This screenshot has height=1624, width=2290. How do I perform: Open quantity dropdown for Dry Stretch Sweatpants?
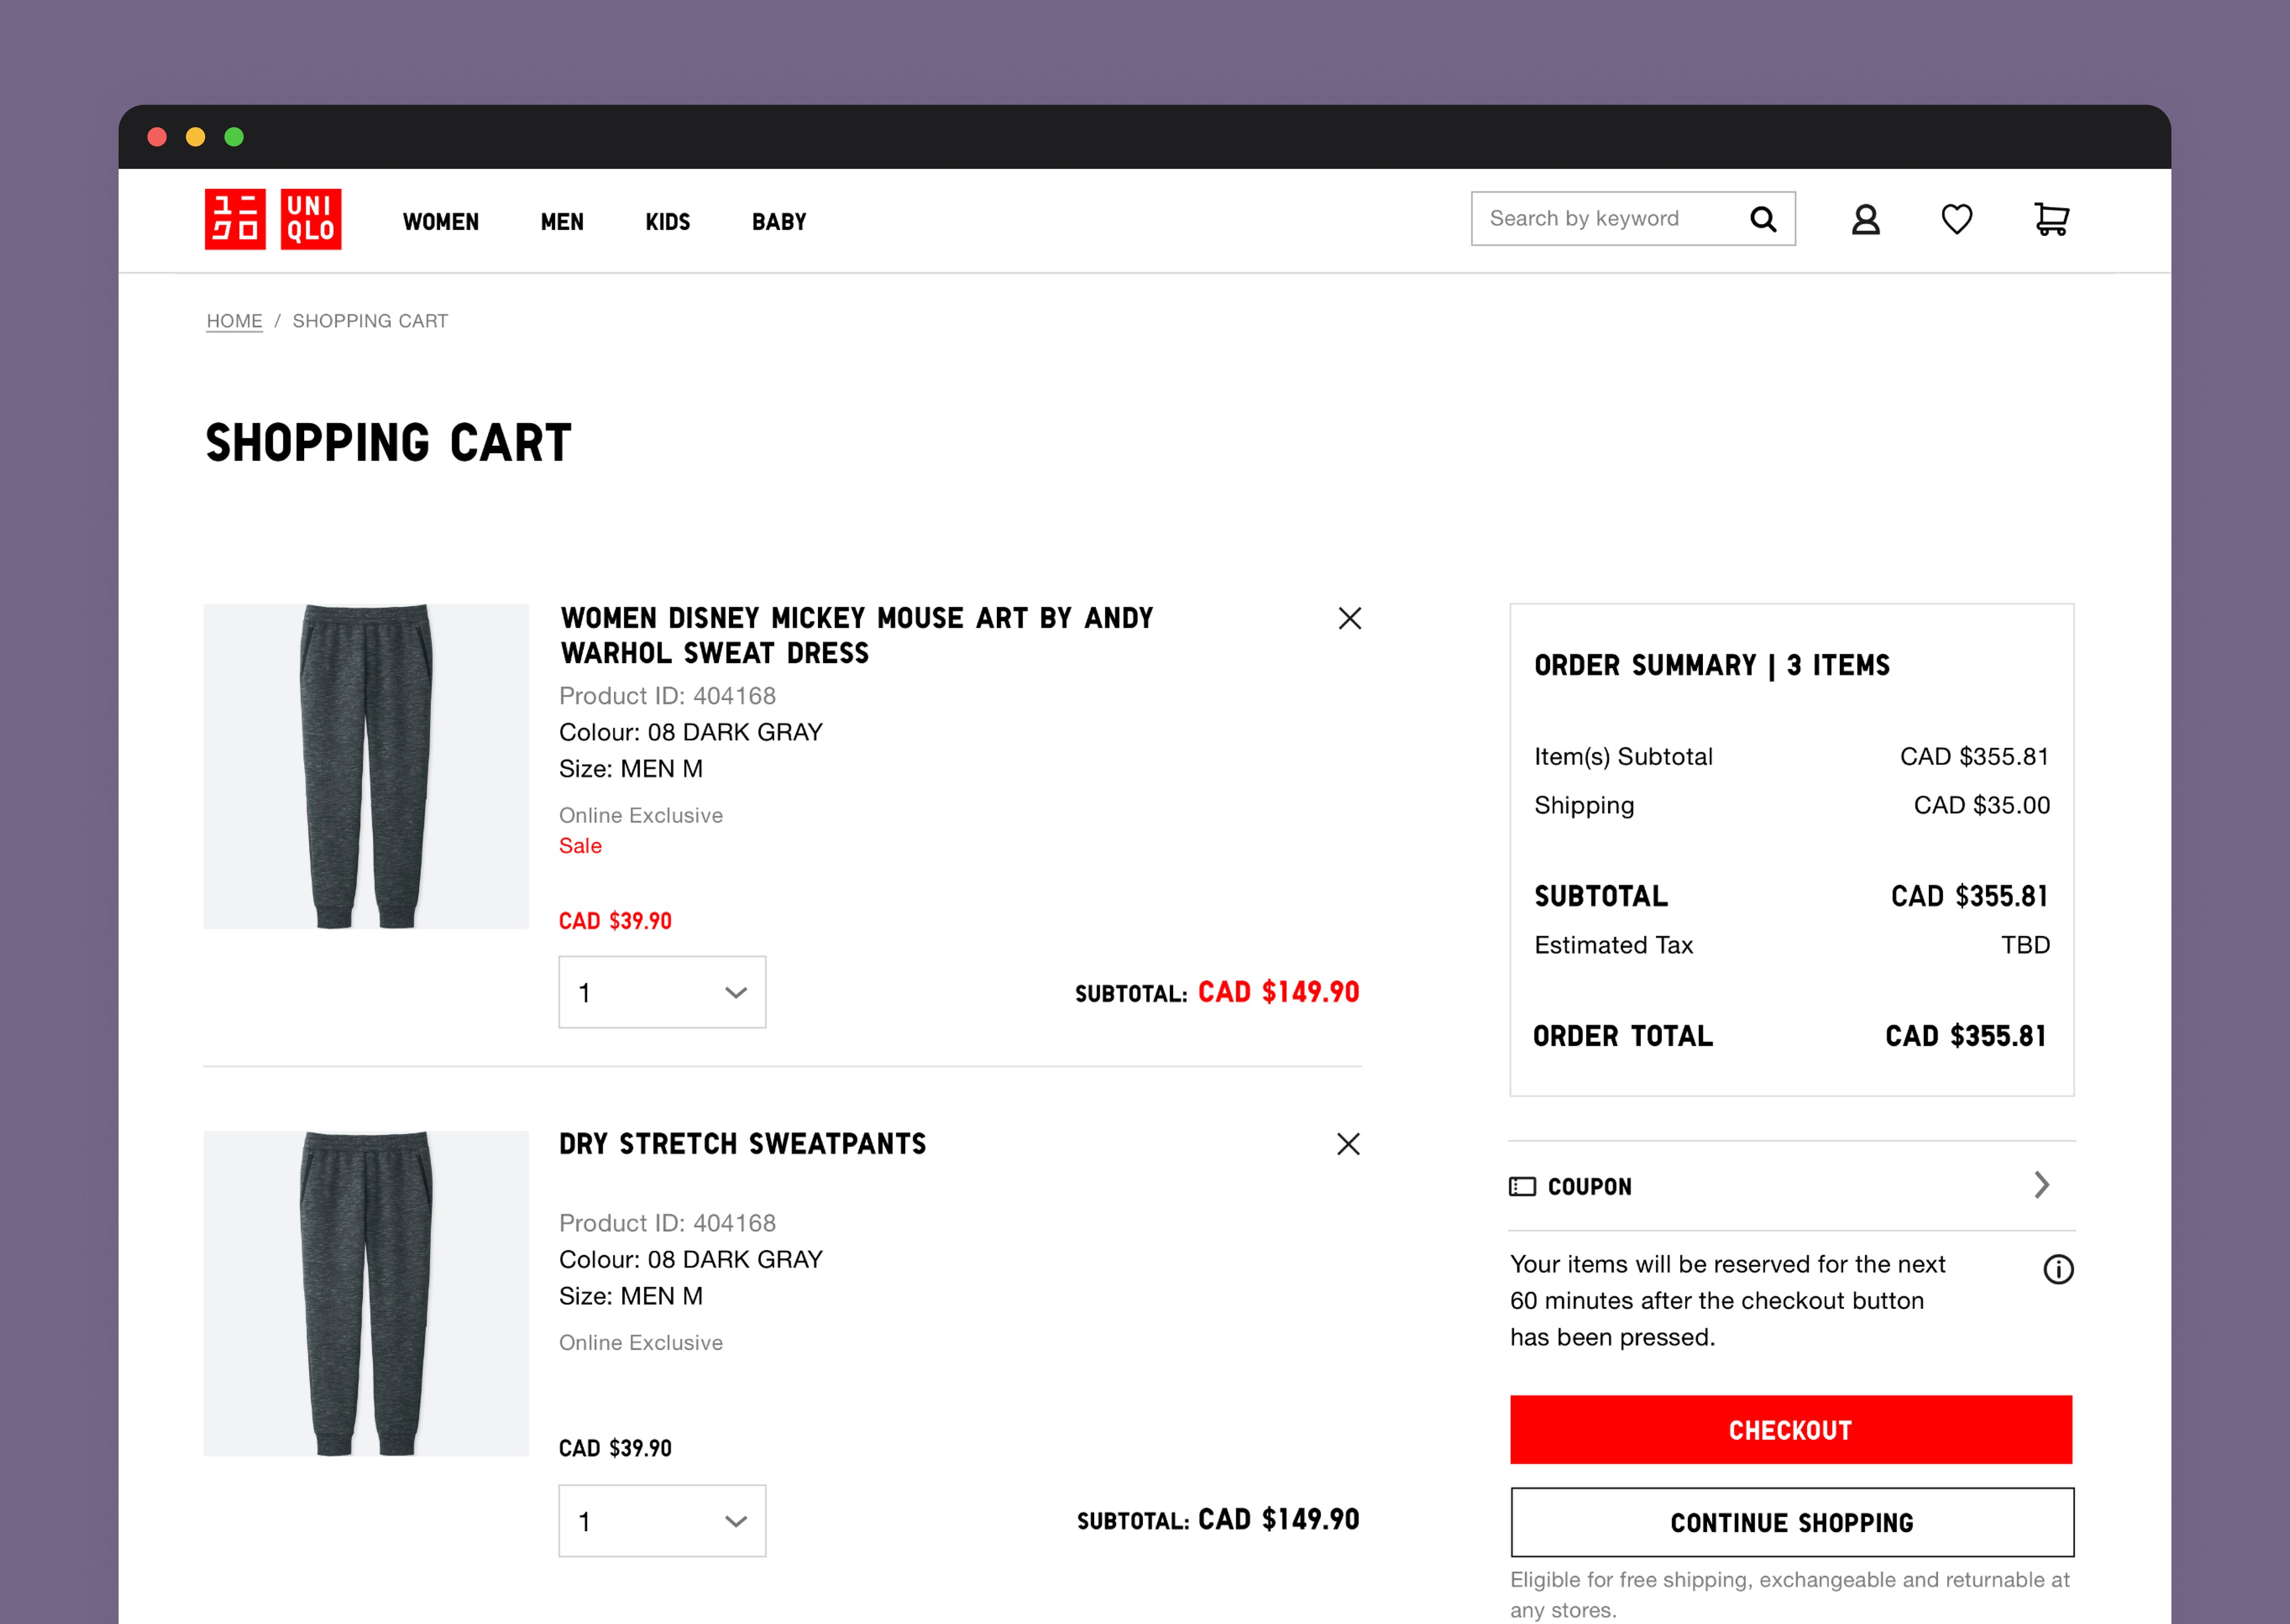pos(662,1520)
